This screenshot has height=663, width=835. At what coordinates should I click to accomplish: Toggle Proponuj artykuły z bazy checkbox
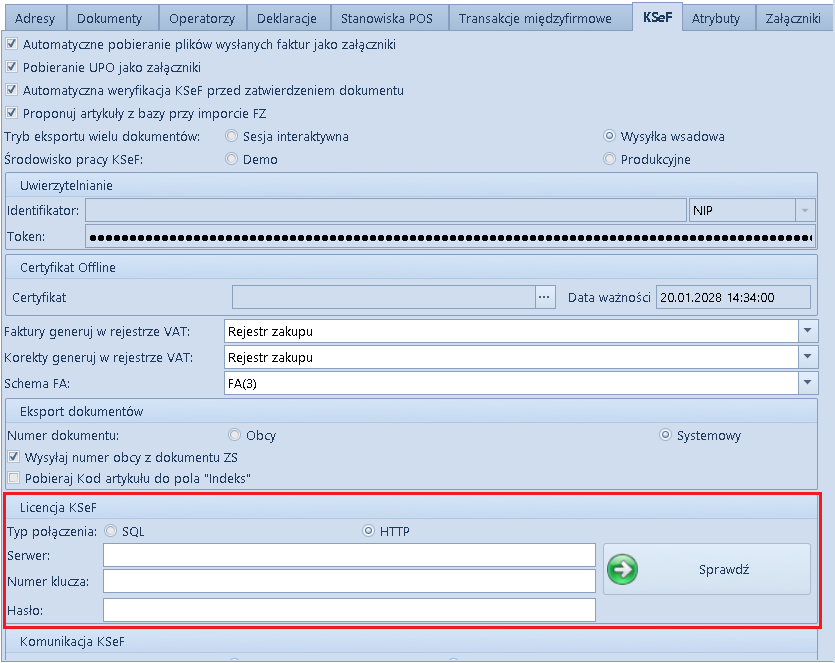tap(12, 113)
